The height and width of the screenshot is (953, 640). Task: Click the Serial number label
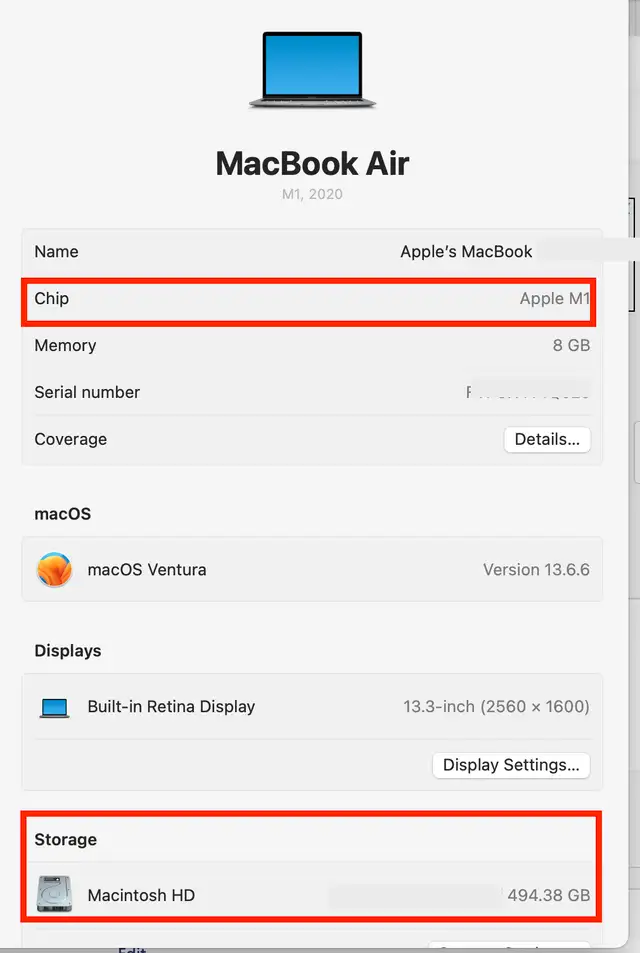pyautogui.click(x=87, y=392)
